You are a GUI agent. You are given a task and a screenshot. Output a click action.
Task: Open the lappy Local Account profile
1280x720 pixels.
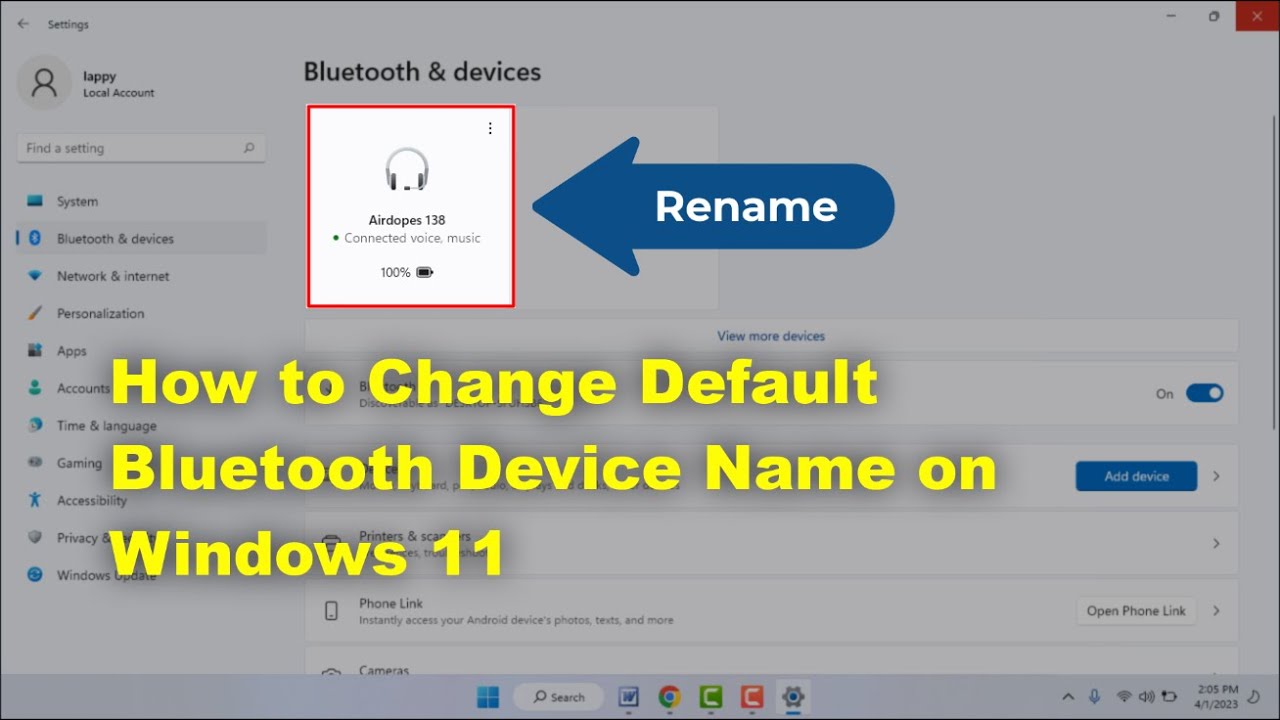click(x=88, y=83)
